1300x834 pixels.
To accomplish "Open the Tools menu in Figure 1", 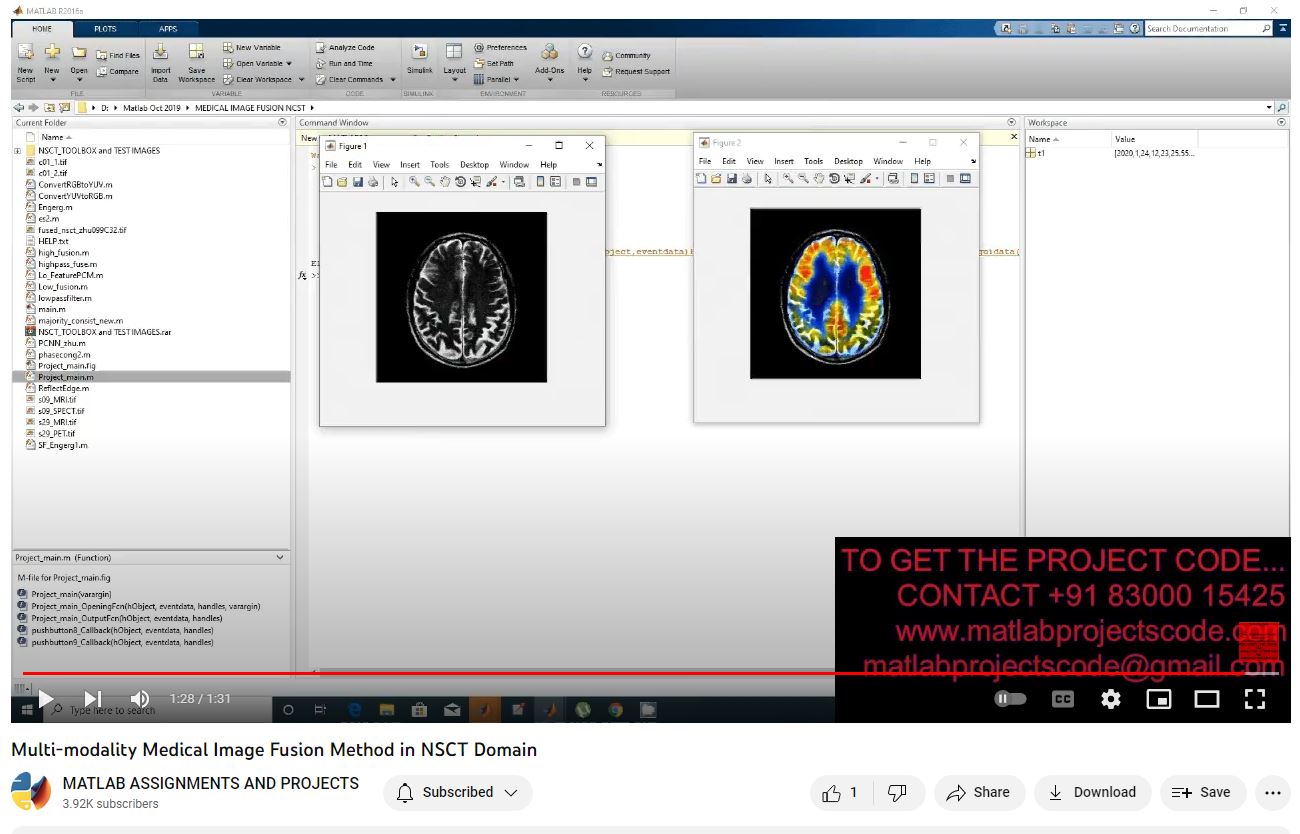I will [x=439, y=165].
